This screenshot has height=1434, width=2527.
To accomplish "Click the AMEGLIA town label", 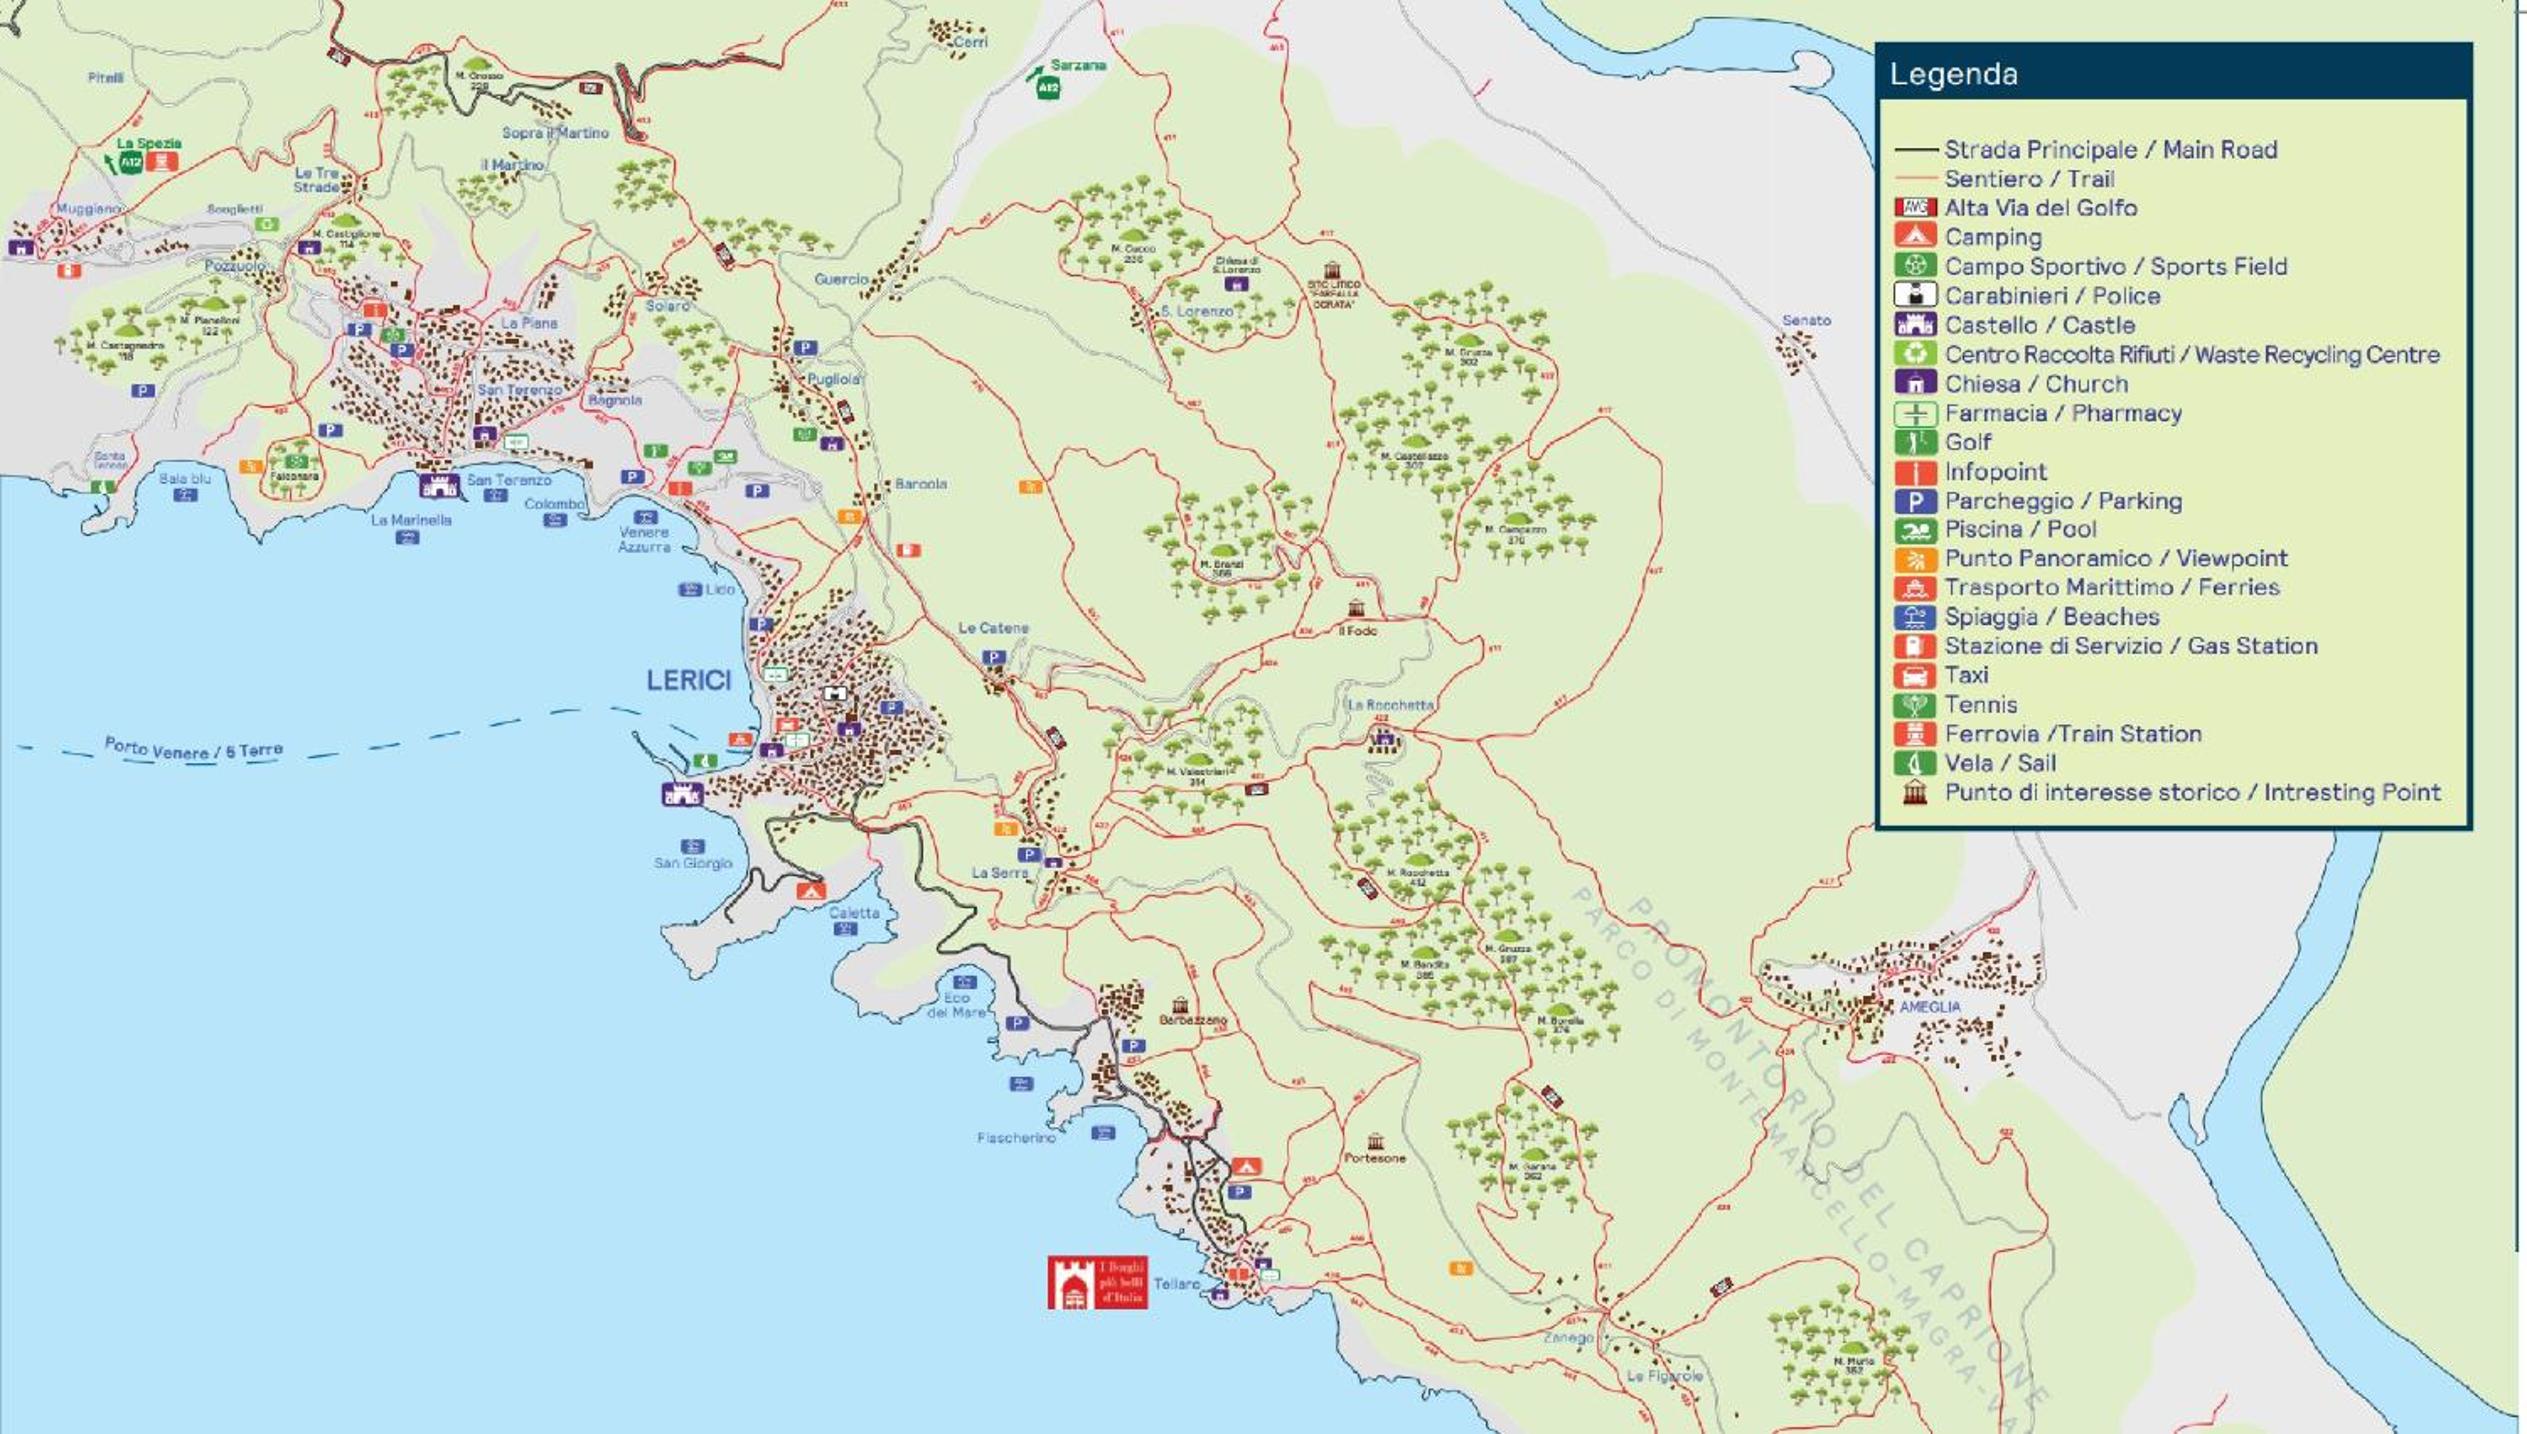I will [x=1929, y=1007].
